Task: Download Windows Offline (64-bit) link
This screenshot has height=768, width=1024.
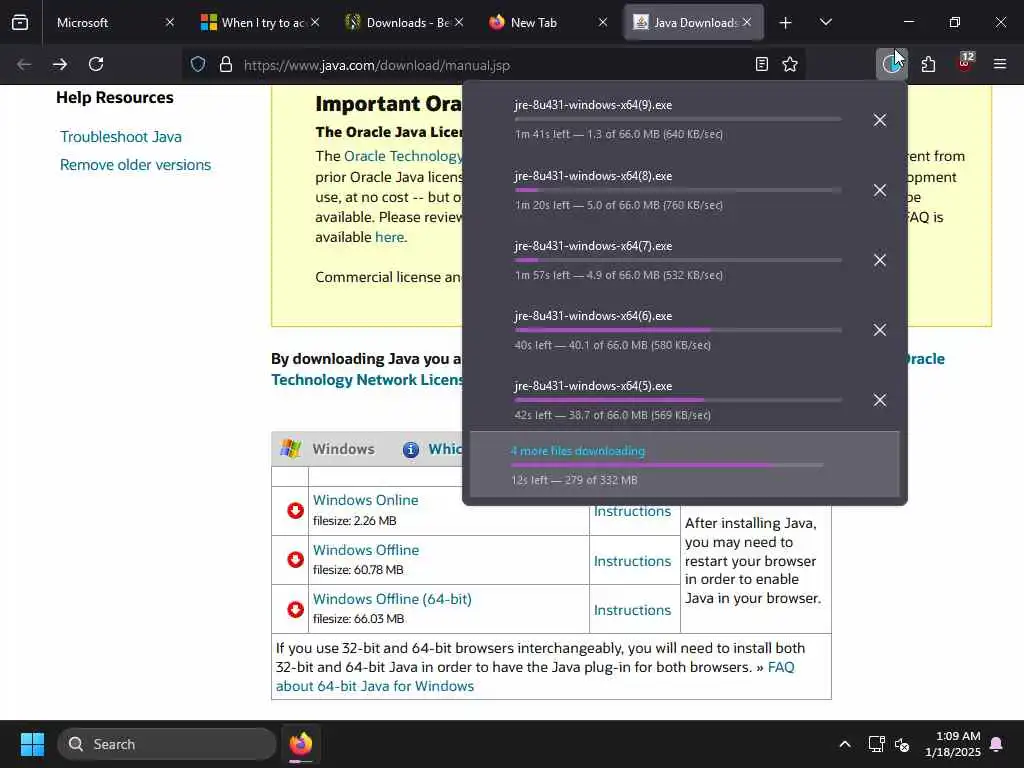Action: pos(392,599)
